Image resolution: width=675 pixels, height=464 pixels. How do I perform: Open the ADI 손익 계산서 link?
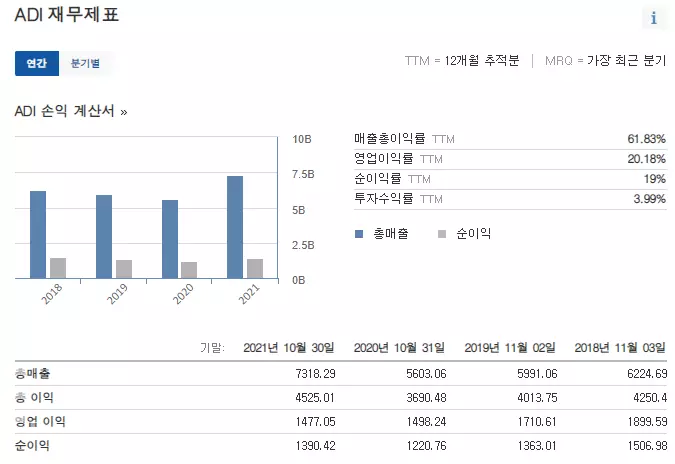point(71,111)
